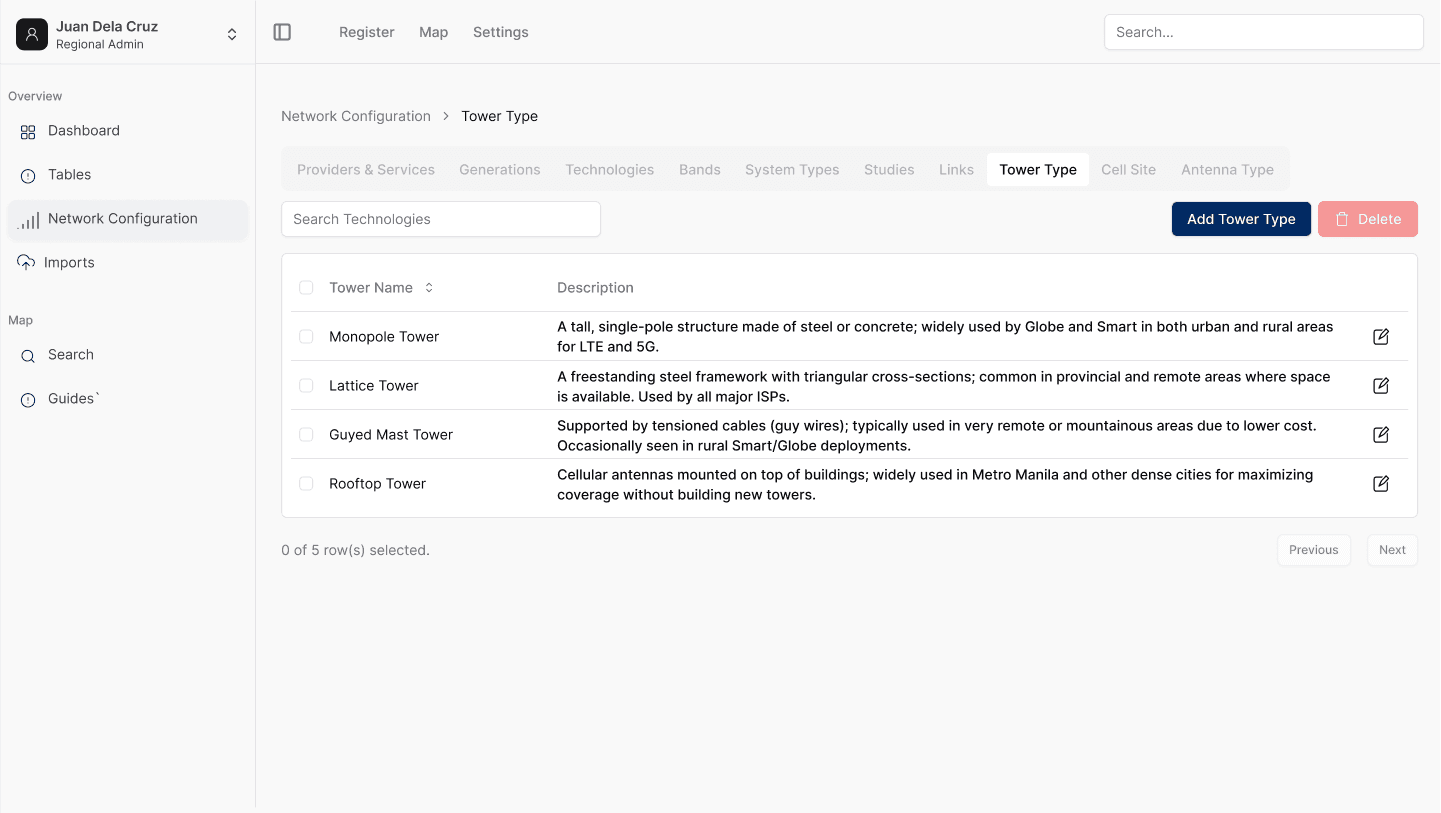The height and width of the screenshot is (813, 1441).
Task: Click the Dashboard grid icon
Action: (x=28, y=131)
